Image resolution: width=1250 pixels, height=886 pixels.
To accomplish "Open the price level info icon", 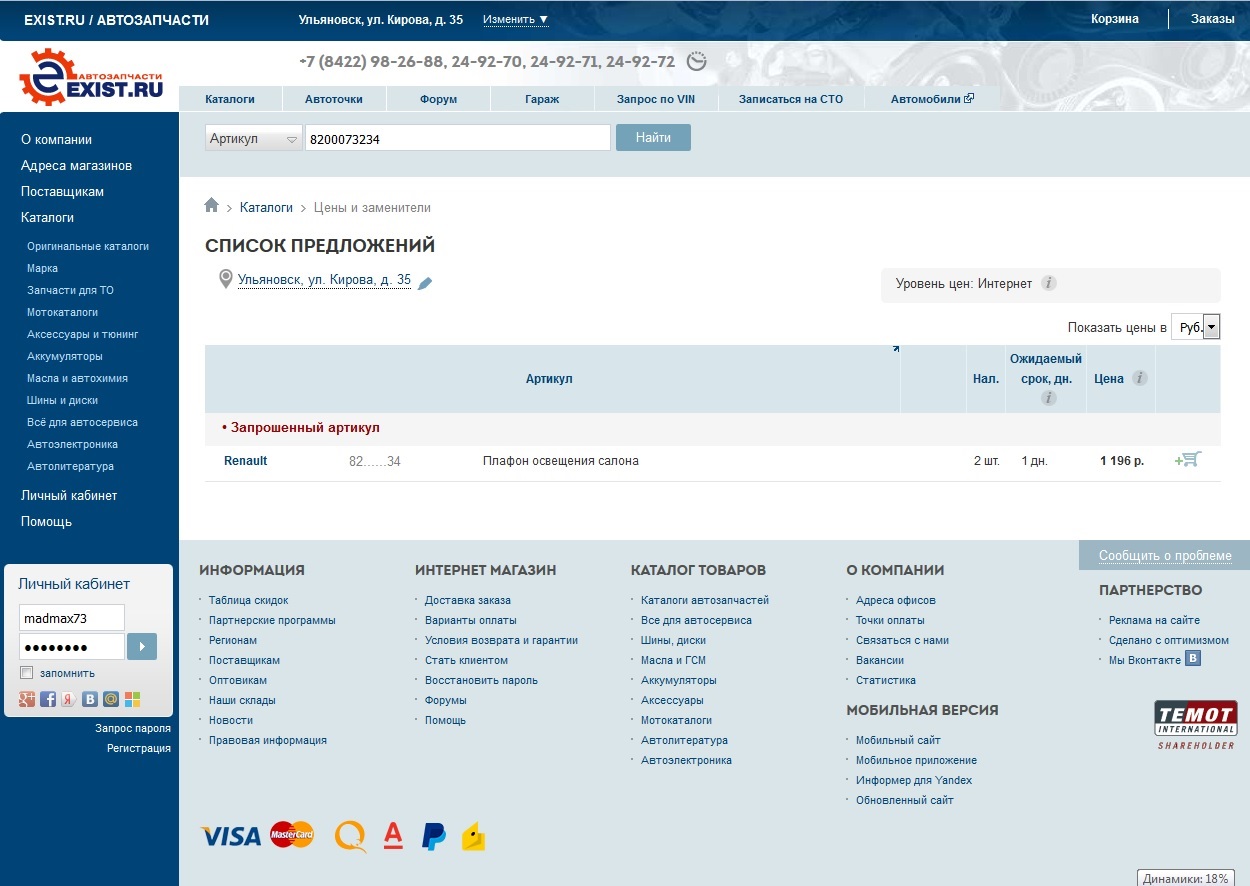I will (1048, 283).
